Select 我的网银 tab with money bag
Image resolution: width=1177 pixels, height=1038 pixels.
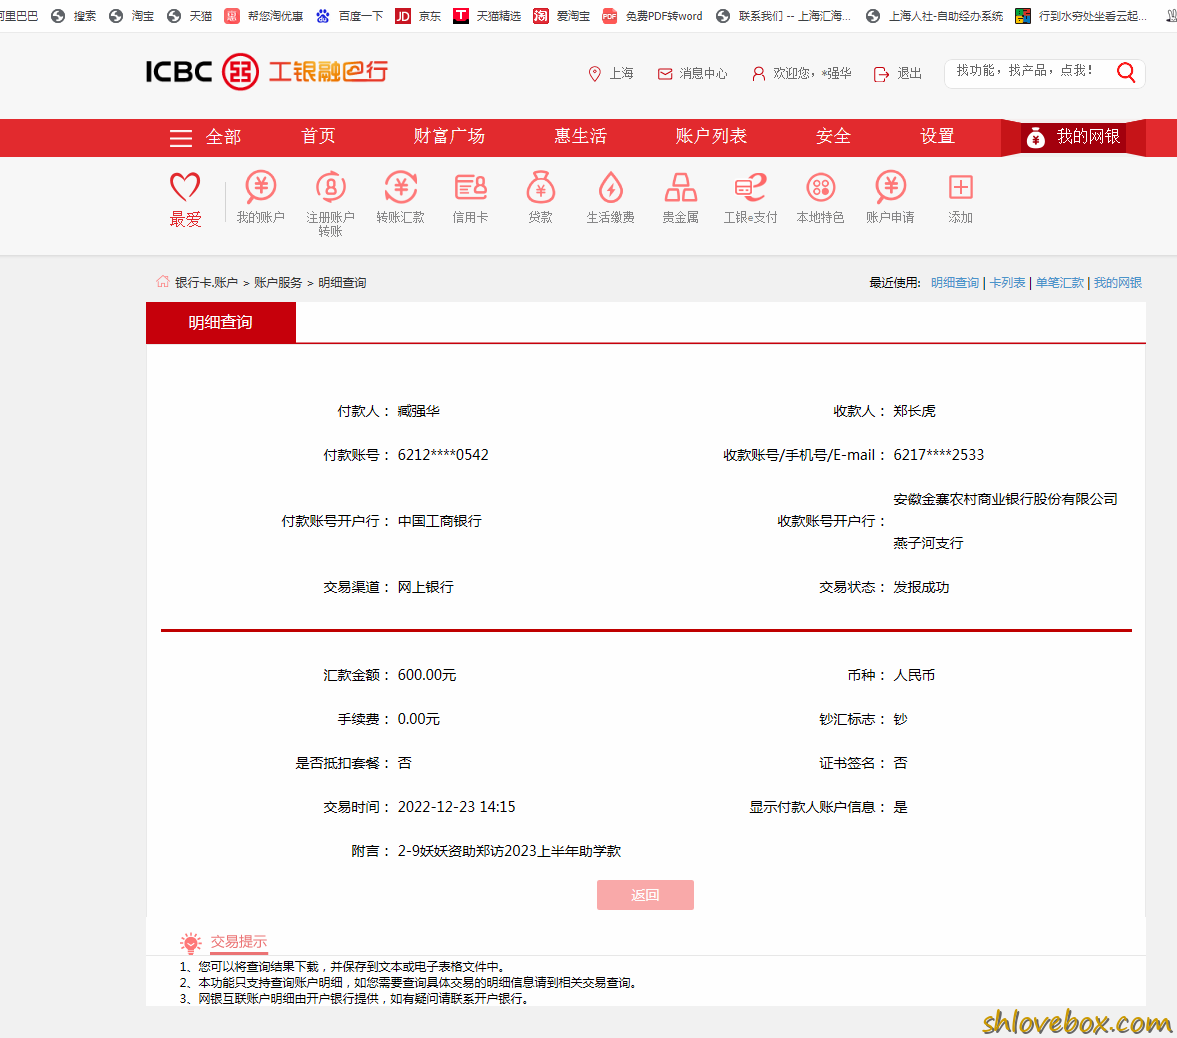tap(1073, 137)
